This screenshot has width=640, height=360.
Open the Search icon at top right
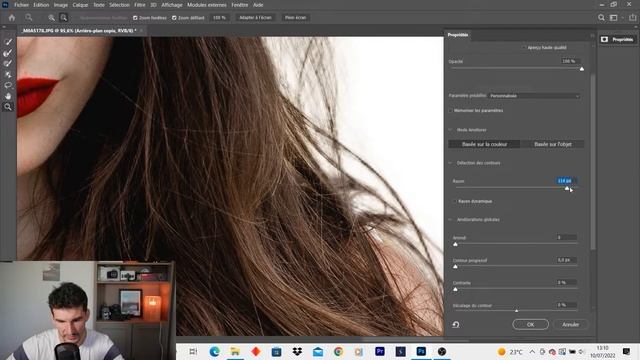pyautogui.click(x=601, y=18)
